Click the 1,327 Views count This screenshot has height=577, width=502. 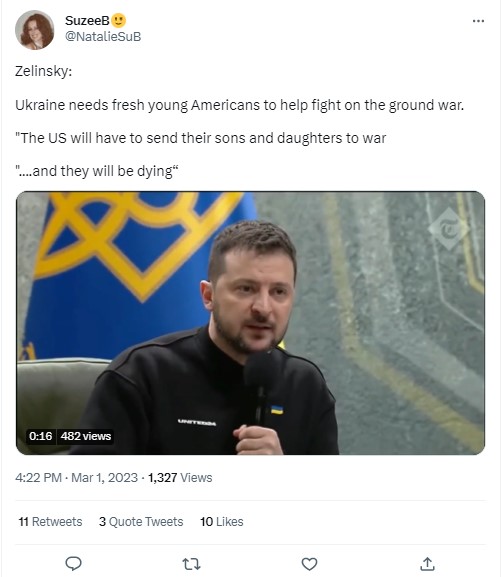point(180,478)
